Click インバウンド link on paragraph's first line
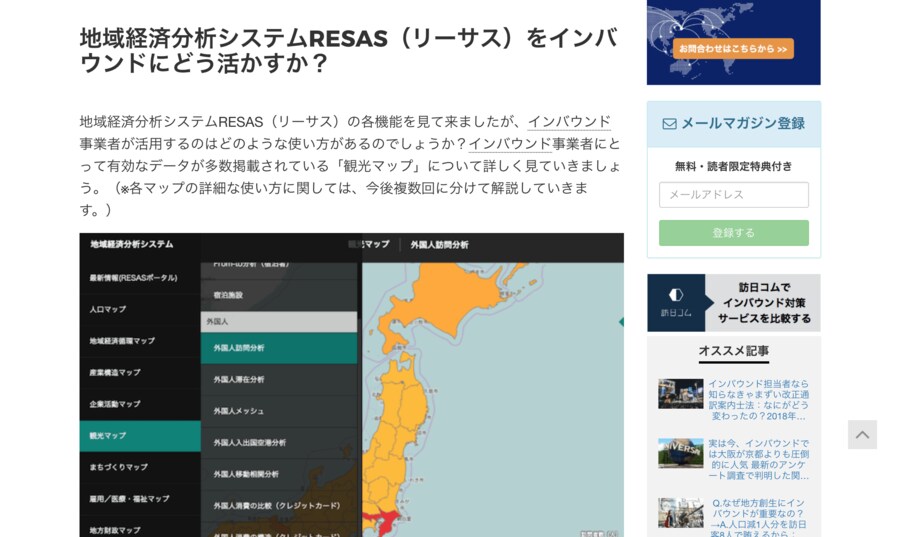 pos(569,121)
